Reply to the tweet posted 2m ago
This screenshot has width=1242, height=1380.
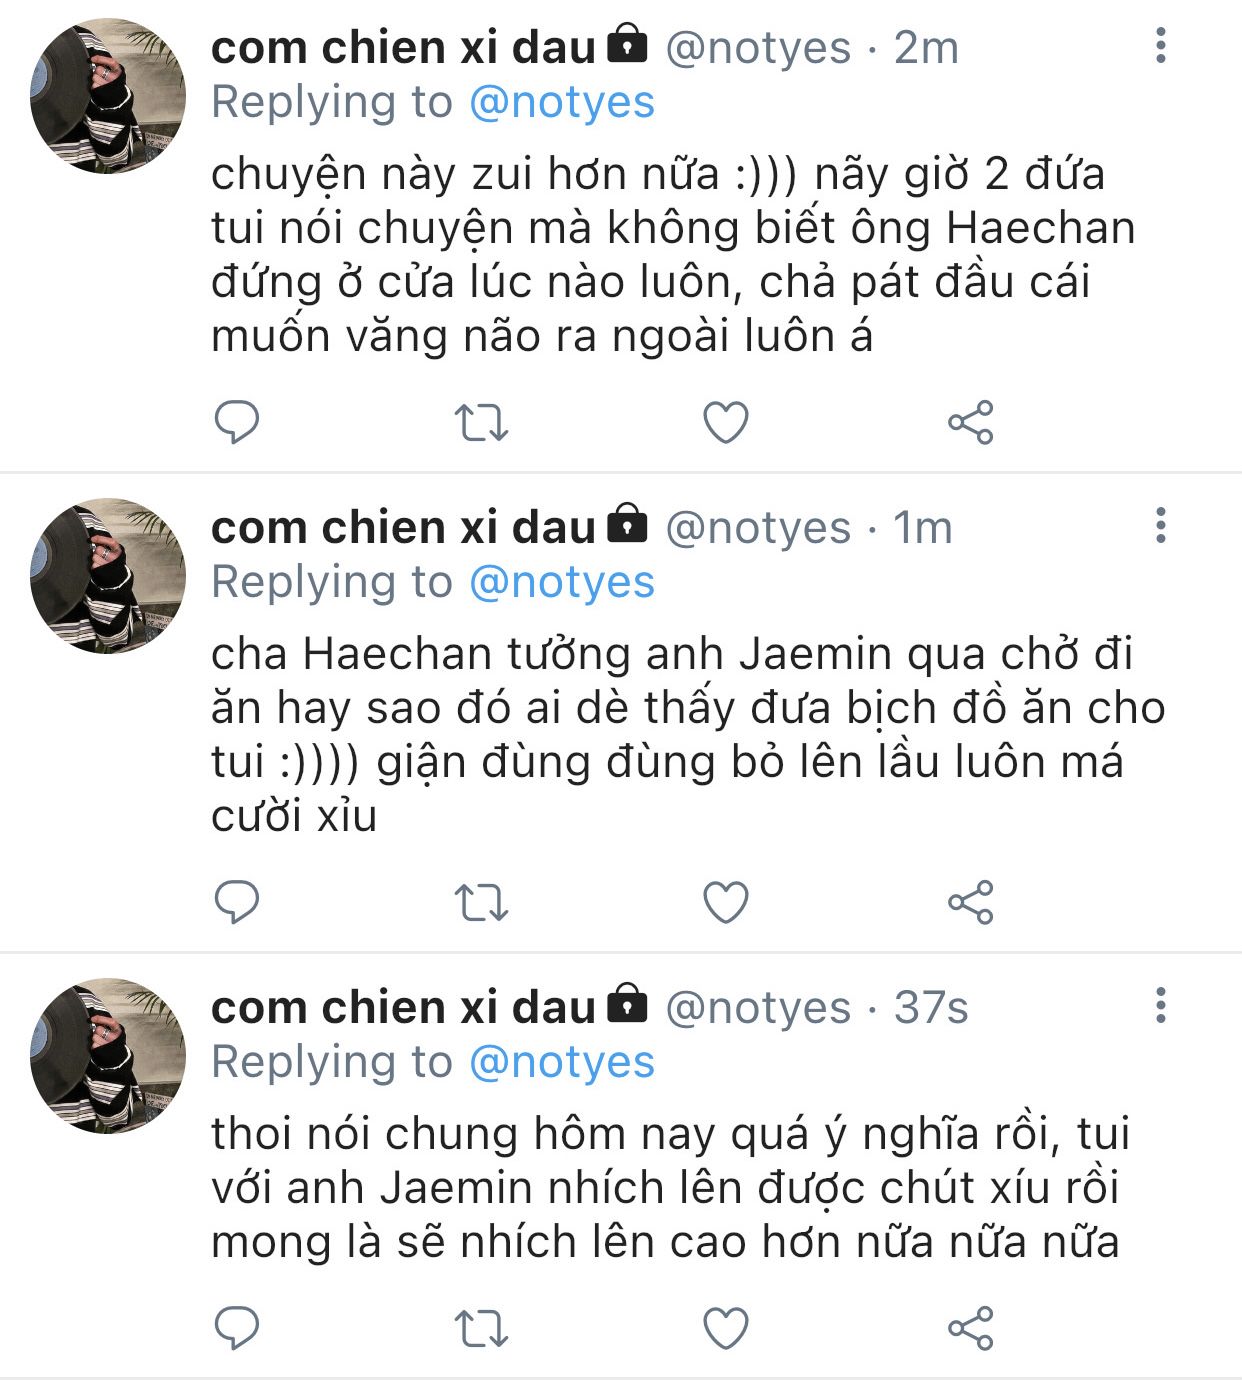coord(237,422)
